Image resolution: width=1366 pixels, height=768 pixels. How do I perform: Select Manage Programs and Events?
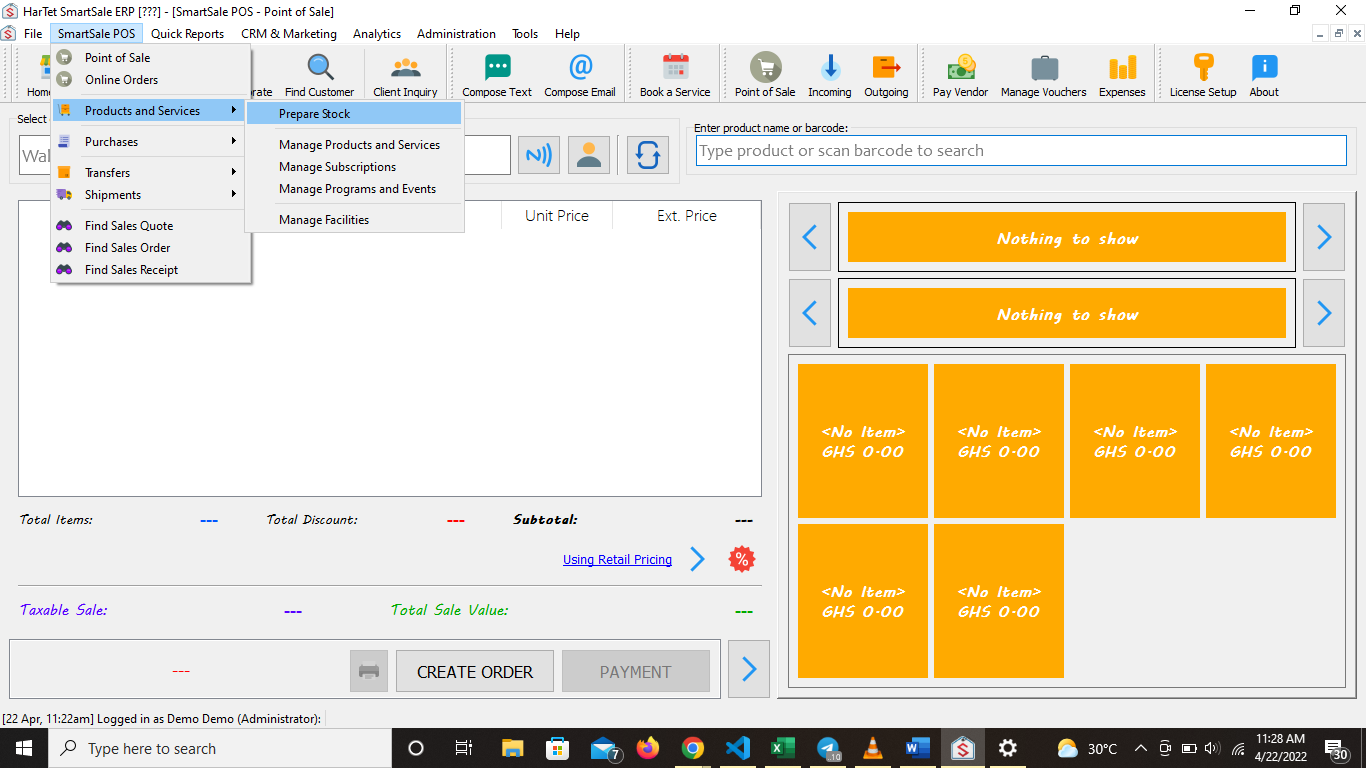(x=354, y=188)
